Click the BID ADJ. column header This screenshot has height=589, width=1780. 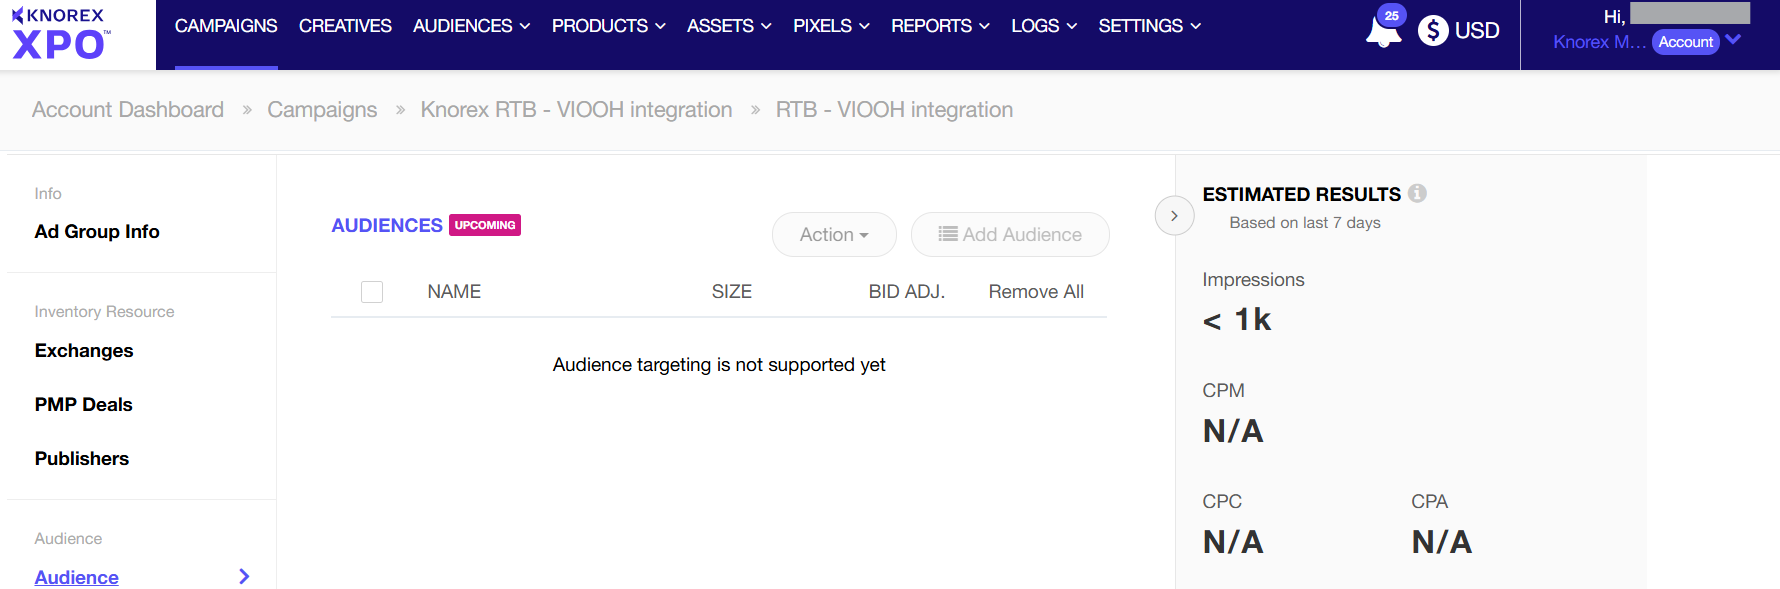pos(907,292)
